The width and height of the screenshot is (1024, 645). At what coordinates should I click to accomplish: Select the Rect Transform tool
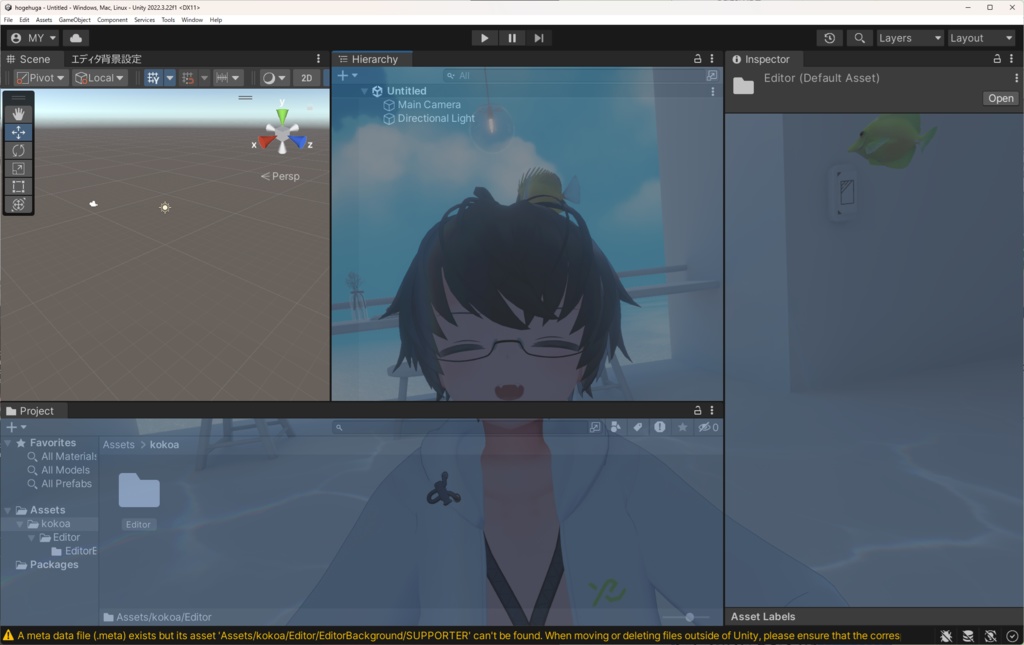point(18,185)
